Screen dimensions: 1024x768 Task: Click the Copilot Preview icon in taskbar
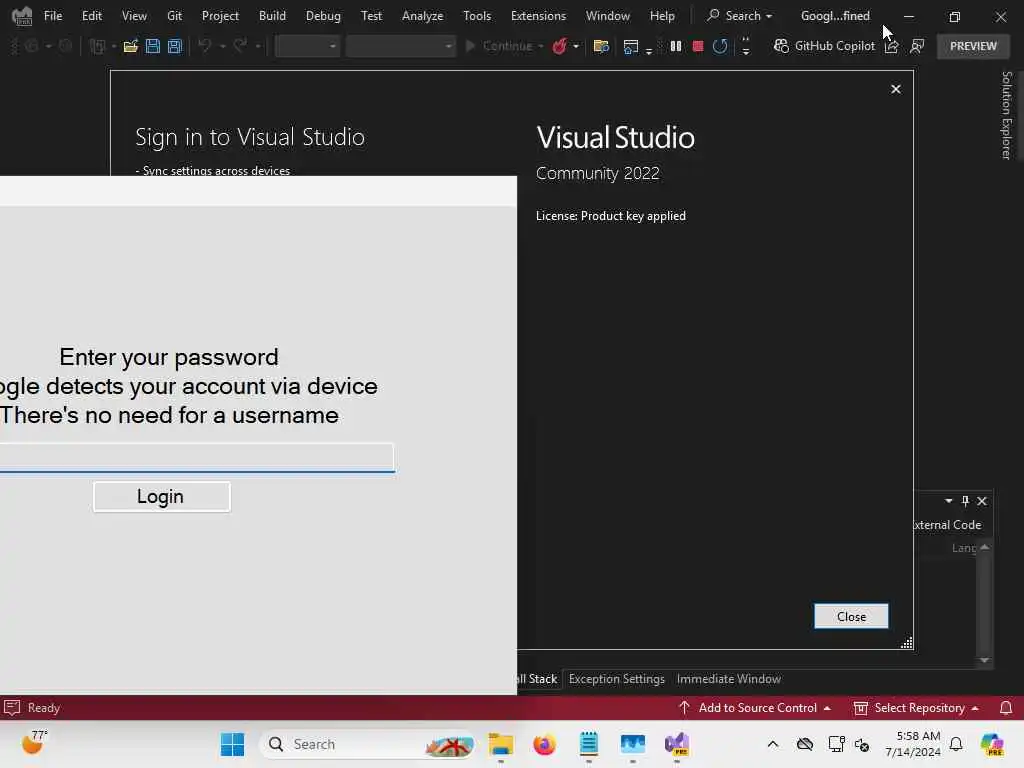[991, 744]
